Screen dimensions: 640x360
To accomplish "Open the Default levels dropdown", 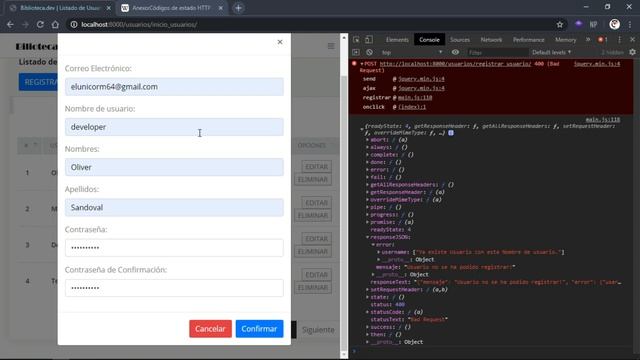I will pos(551,52).
